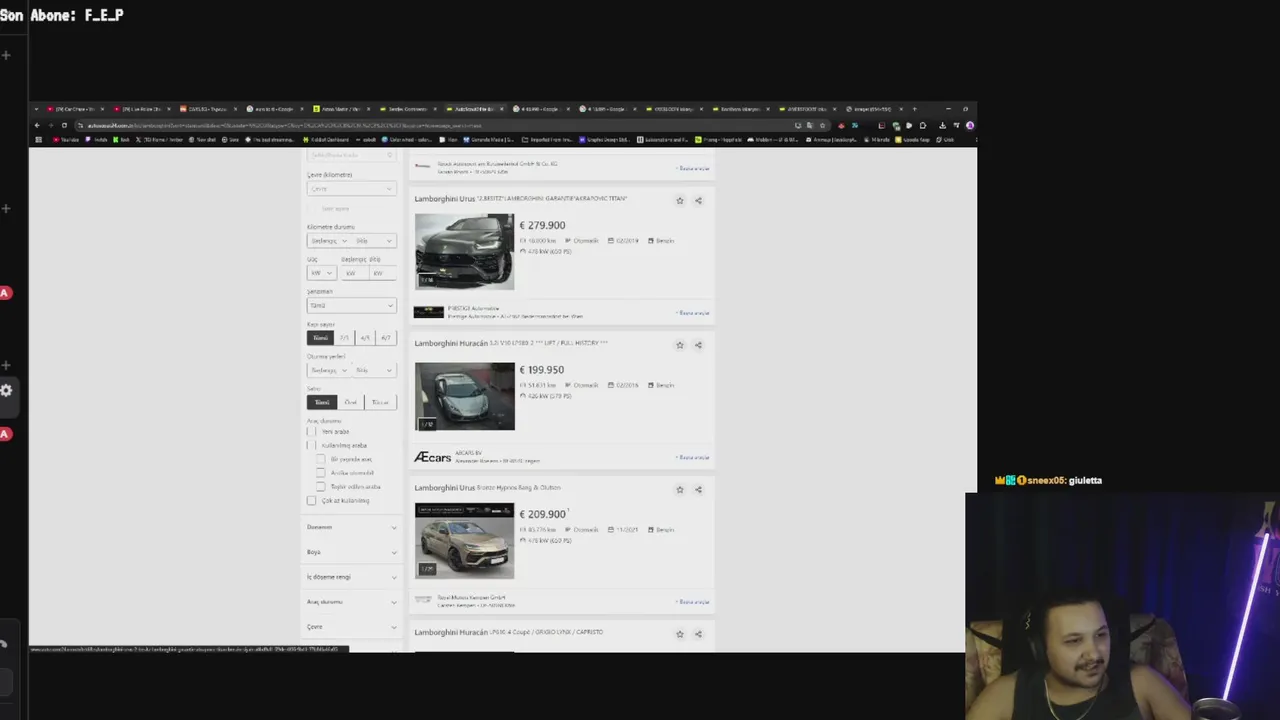Screen dimensions: 1280x720
Task: Expand the Donanım filter section
Action: [x=351, y=527]
